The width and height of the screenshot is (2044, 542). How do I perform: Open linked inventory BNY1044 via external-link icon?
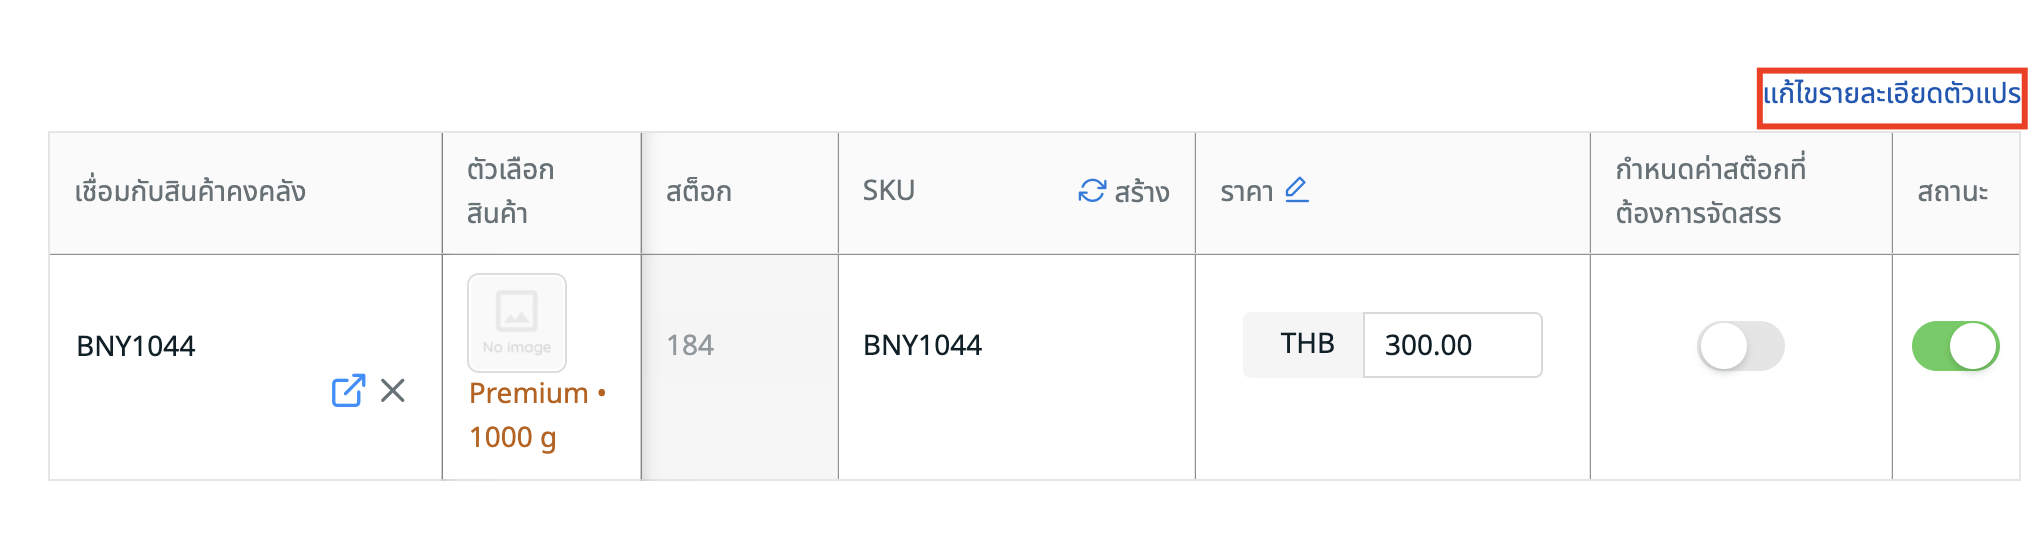click(x=348, y=390)
